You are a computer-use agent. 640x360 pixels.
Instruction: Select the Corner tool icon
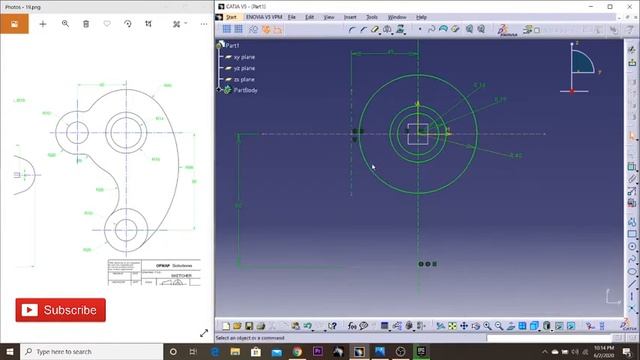(352, 29)
